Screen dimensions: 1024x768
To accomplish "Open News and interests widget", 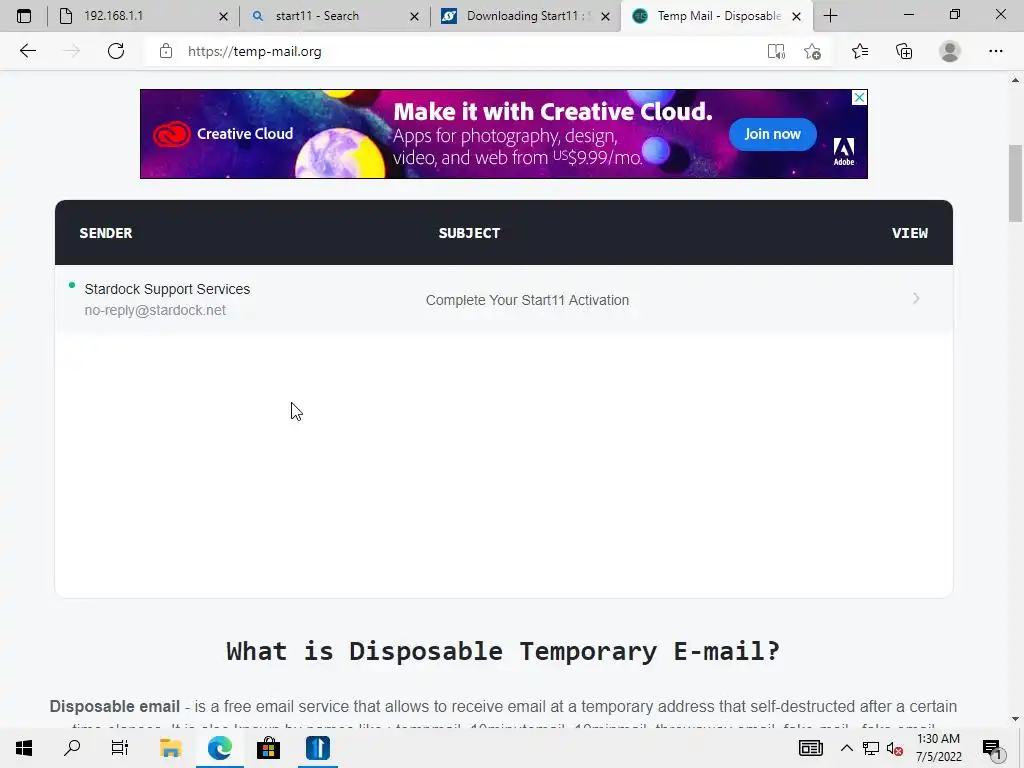I will click(810, 748).
